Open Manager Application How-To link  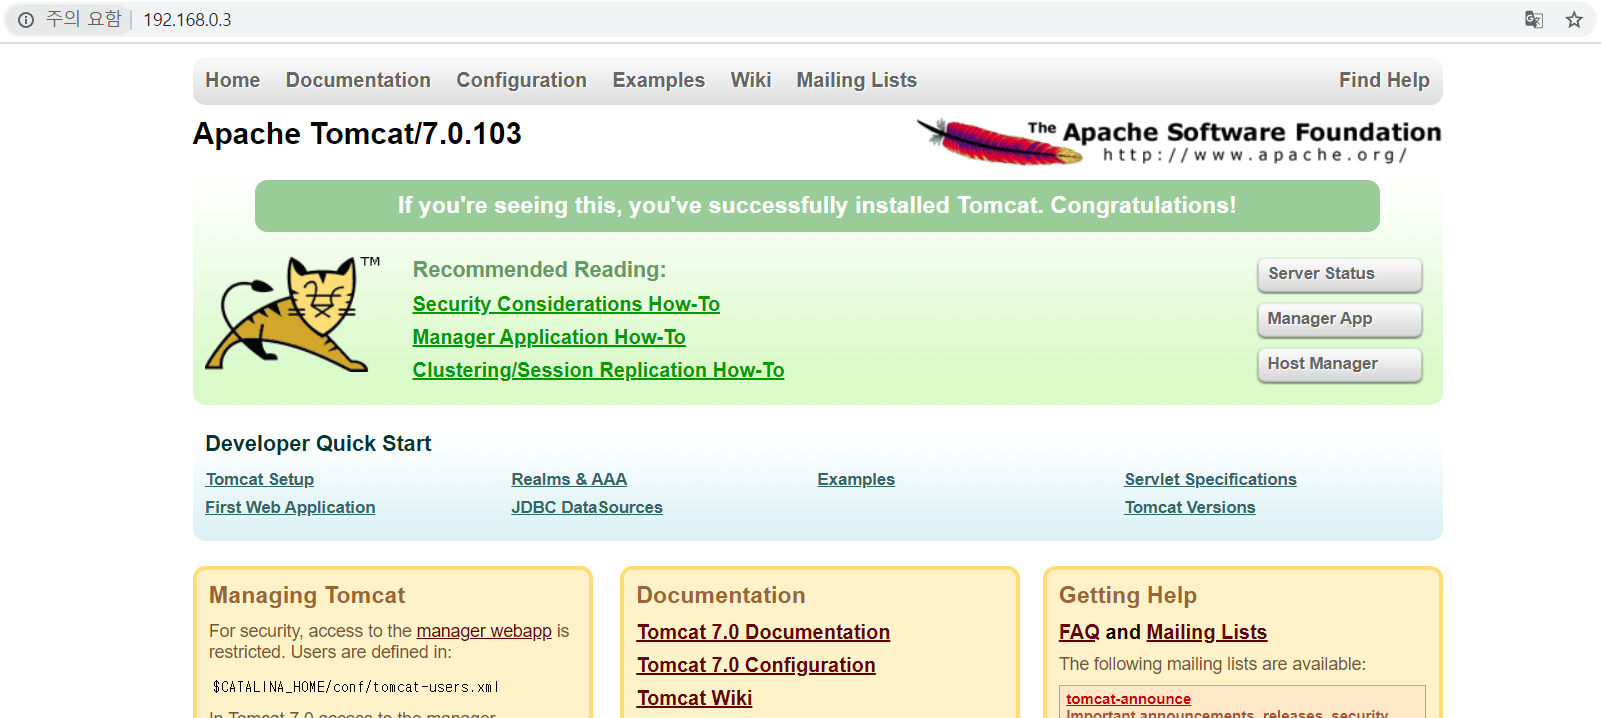tap(549, 337)
